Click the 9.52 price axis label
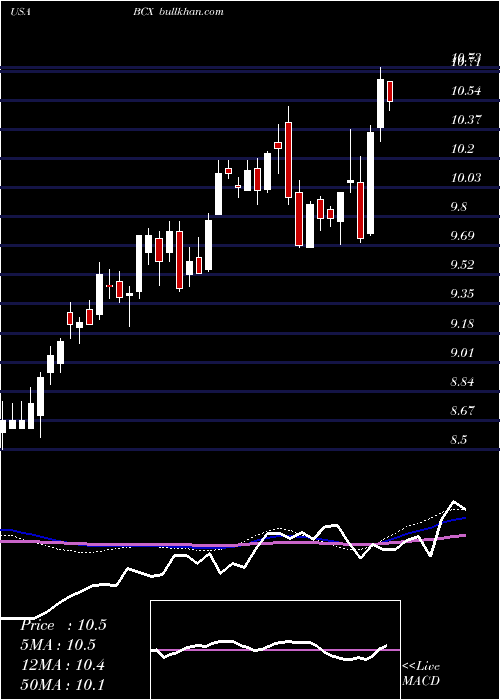500x700 pixels. [462, 265]
